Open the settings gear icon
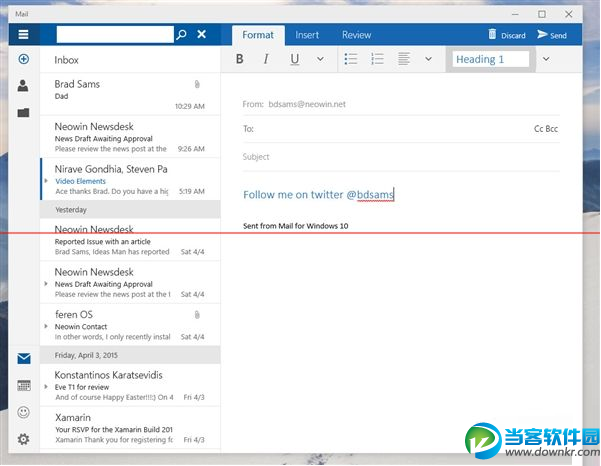 click(x=23, y=439)
